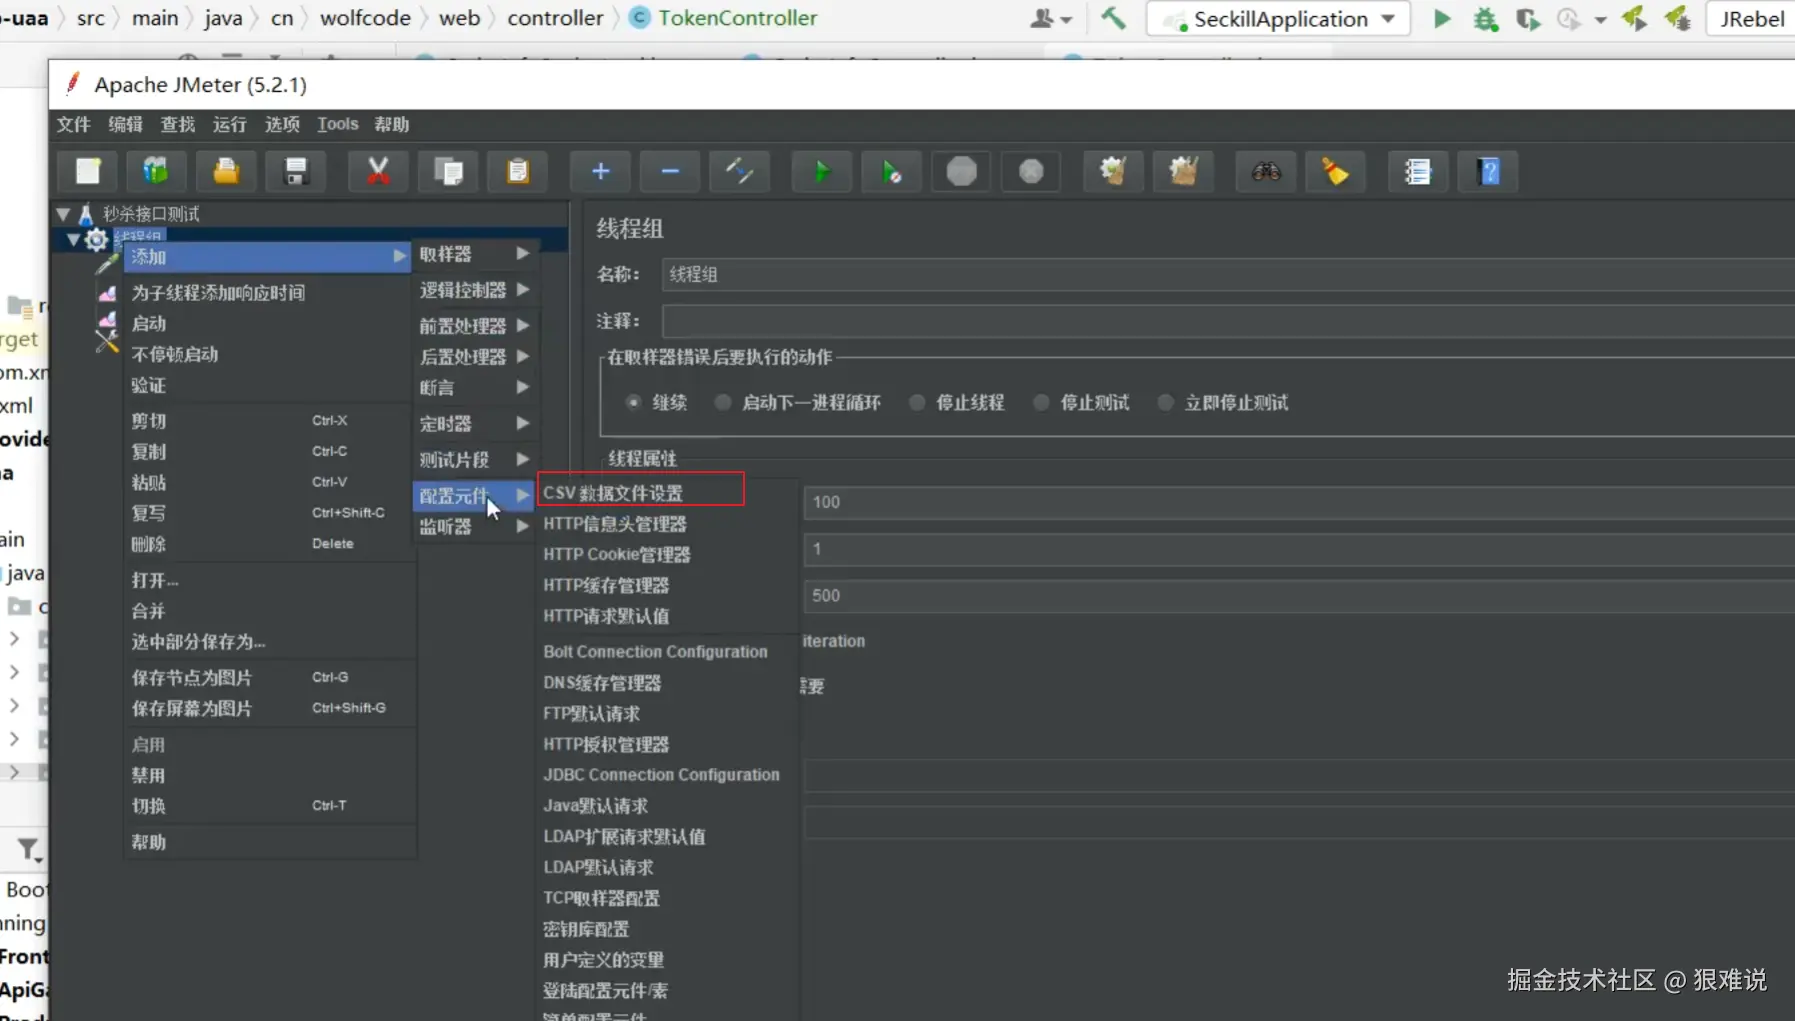Screen dimensions: 1795x1021
Task: Expand the 逻辑控制器 submenu
Action: point(474,290)
